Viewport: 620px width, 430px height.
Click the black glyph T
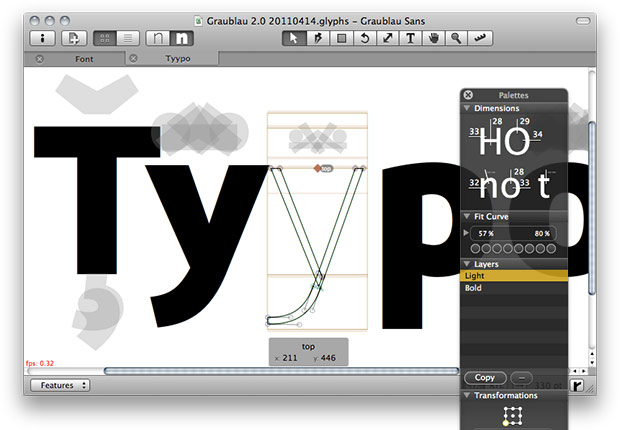(x=97, y=200)
